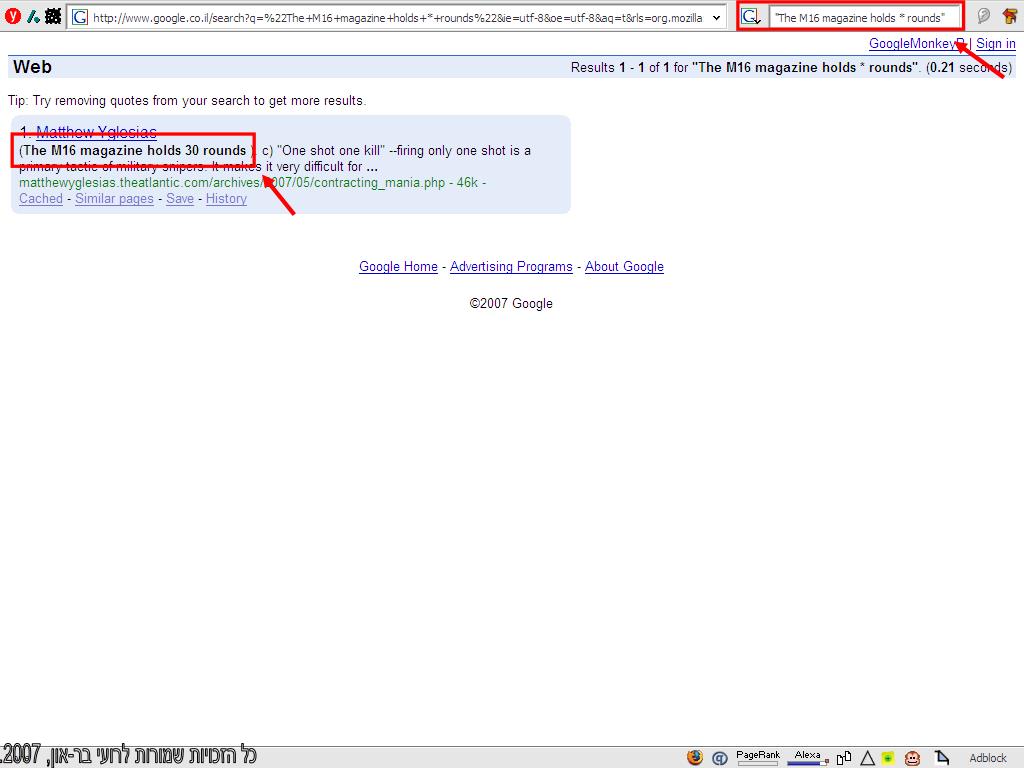Click the folded-page icon in status bar
This screenshot has height=768, width=1024.
point(942,758)
